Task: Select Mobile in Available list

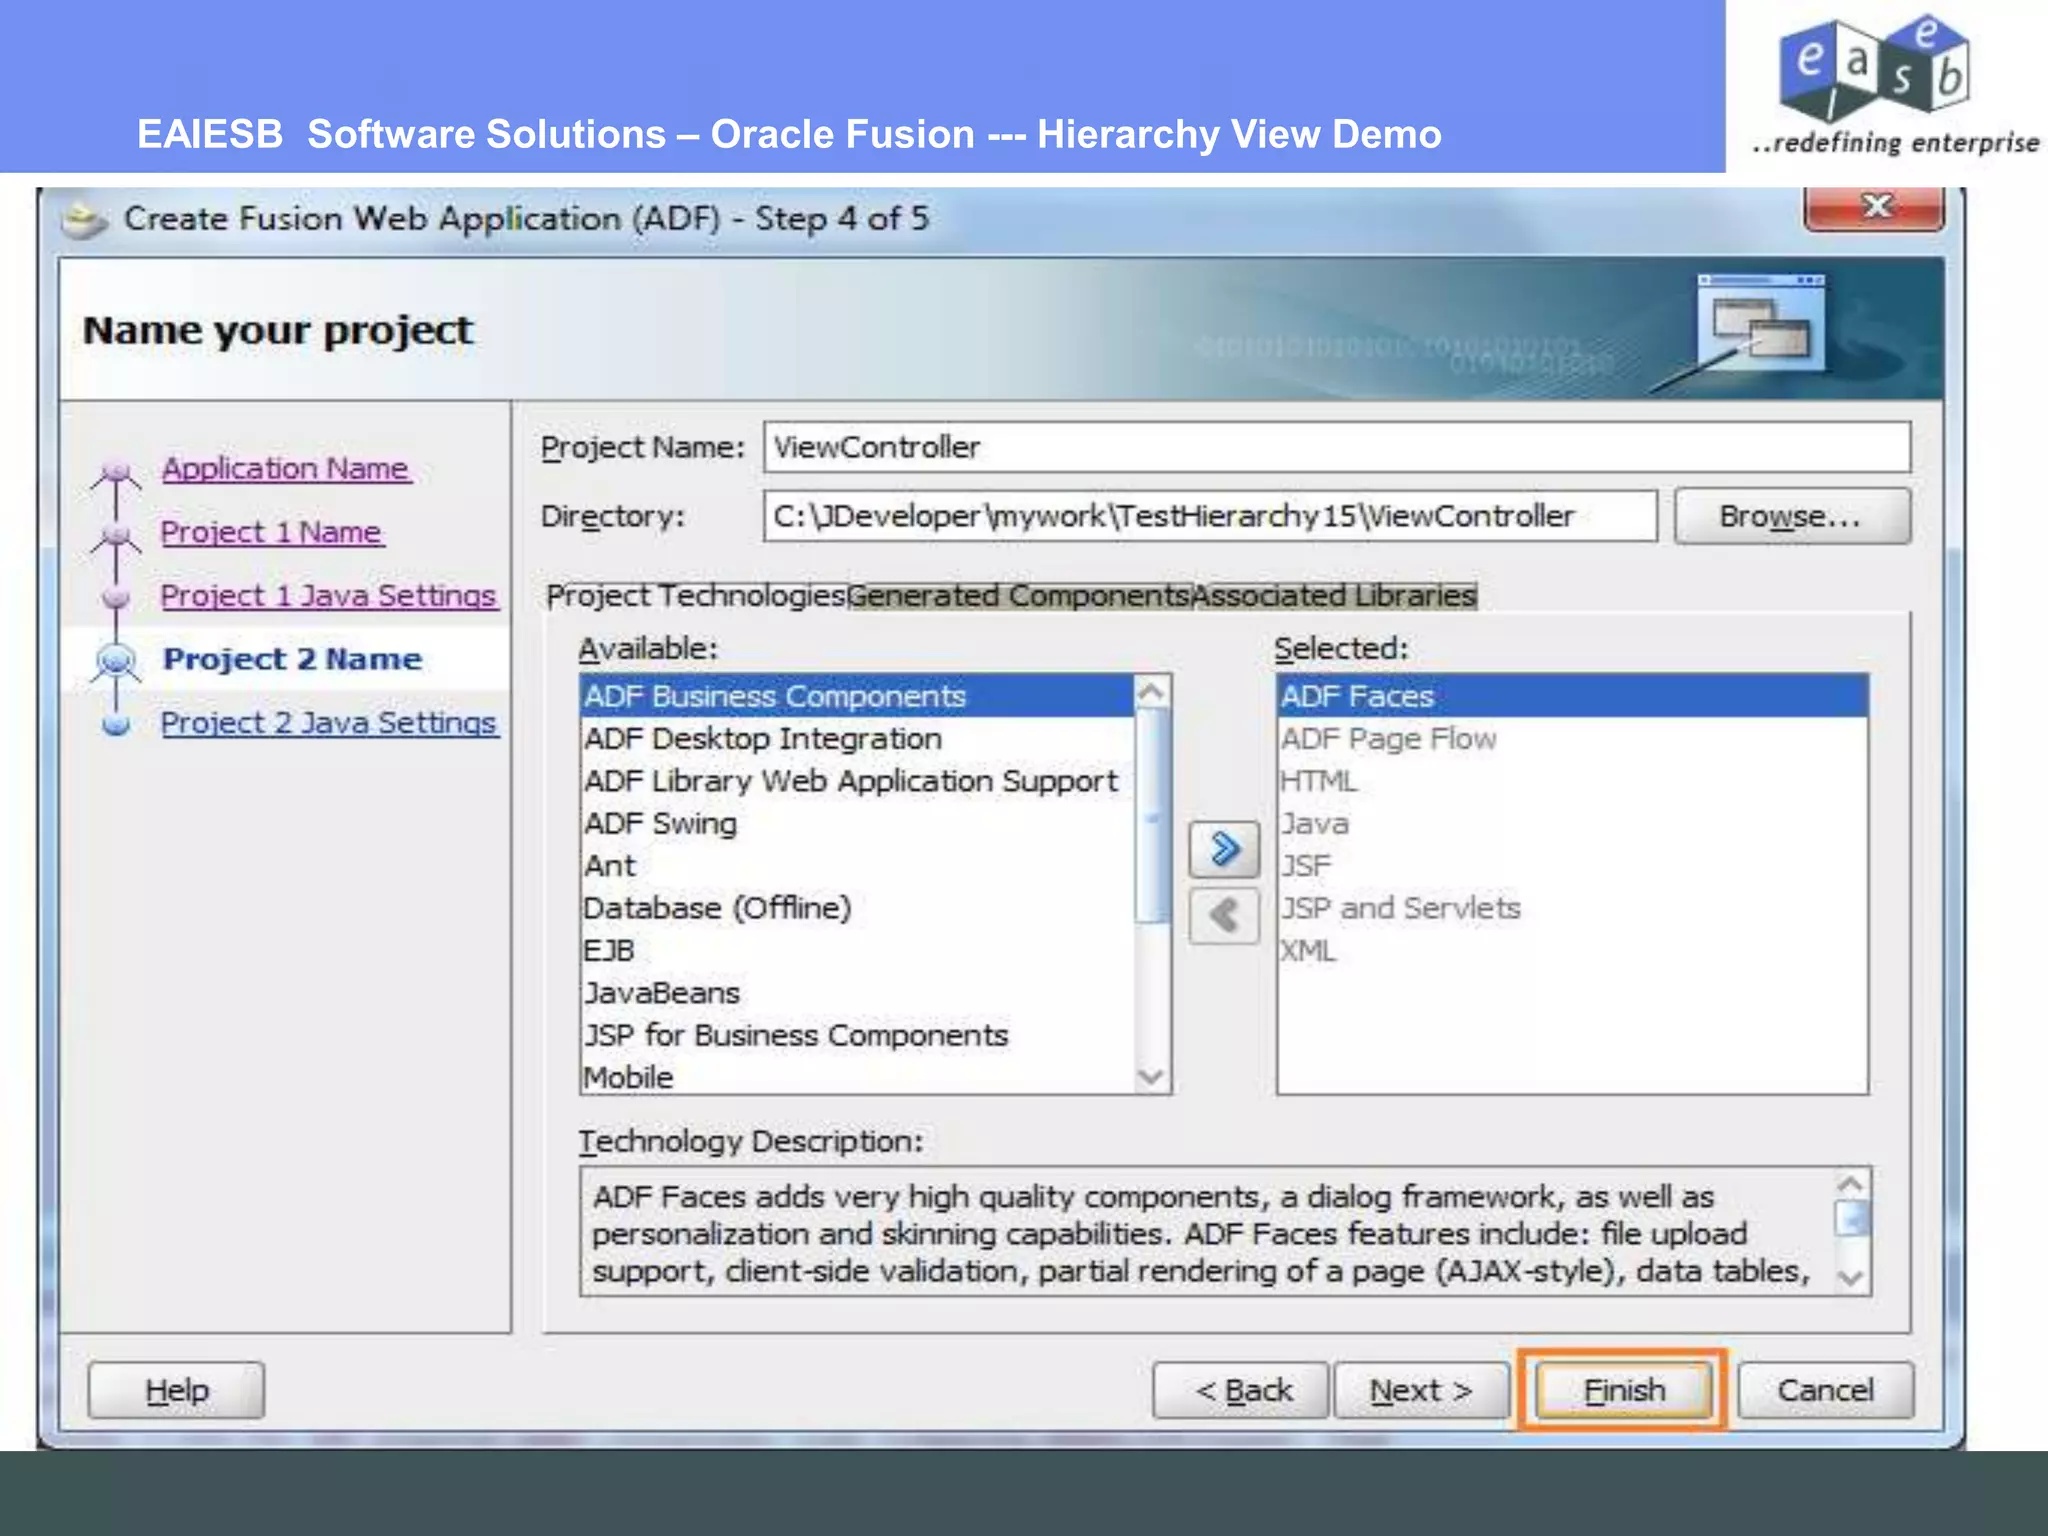Action: pyautogui.click(x=857, y=1077)
